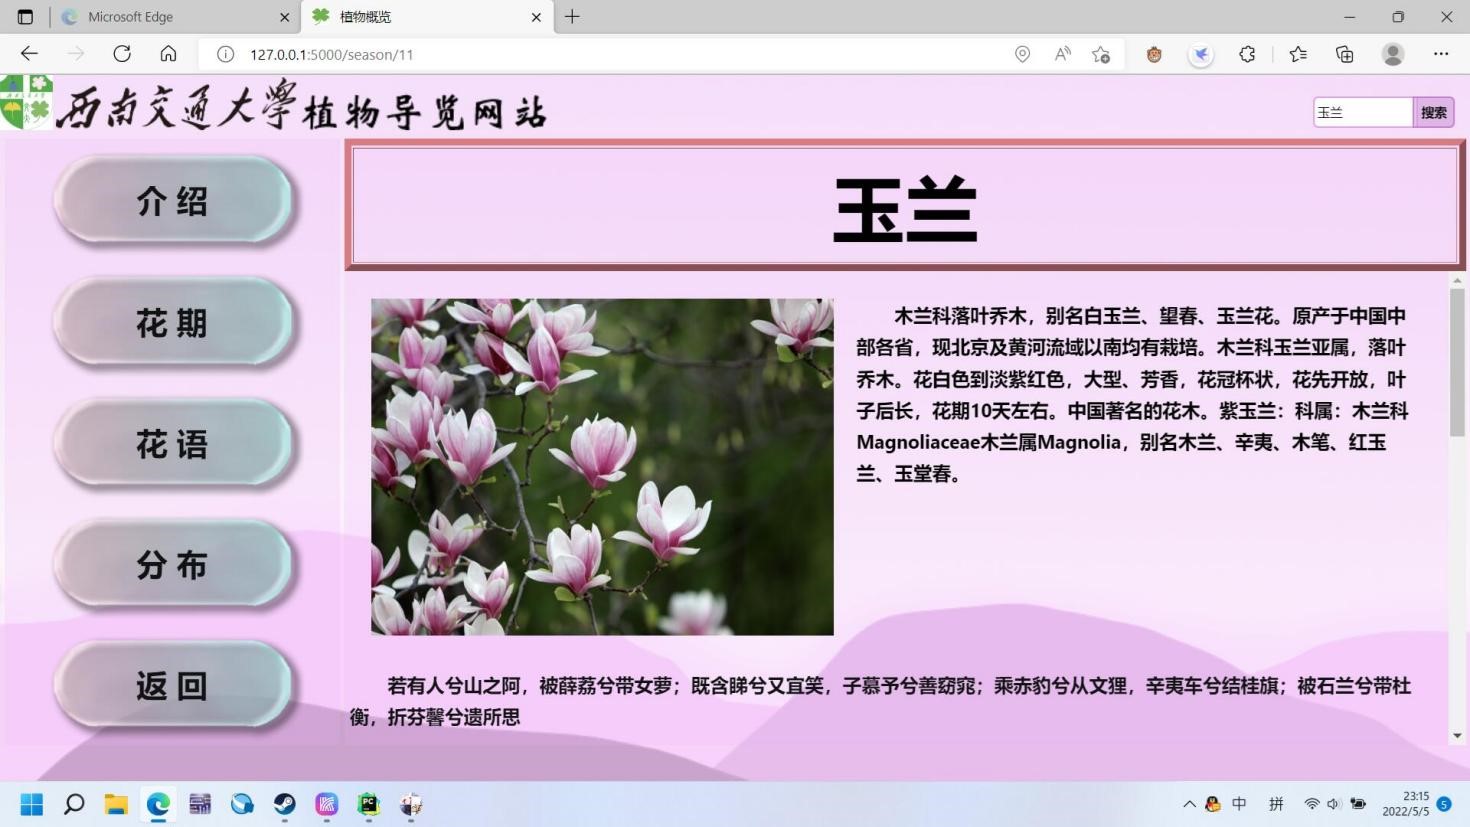Screen dimensions: 1470x827
Task: Click the magnolia flower photo
Action: pyautogui.click(x=602, y=466)
